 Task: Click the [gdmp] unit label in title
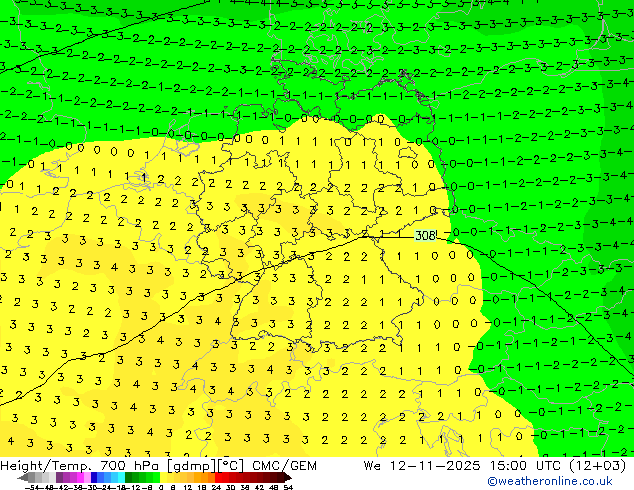coord(192,466)
